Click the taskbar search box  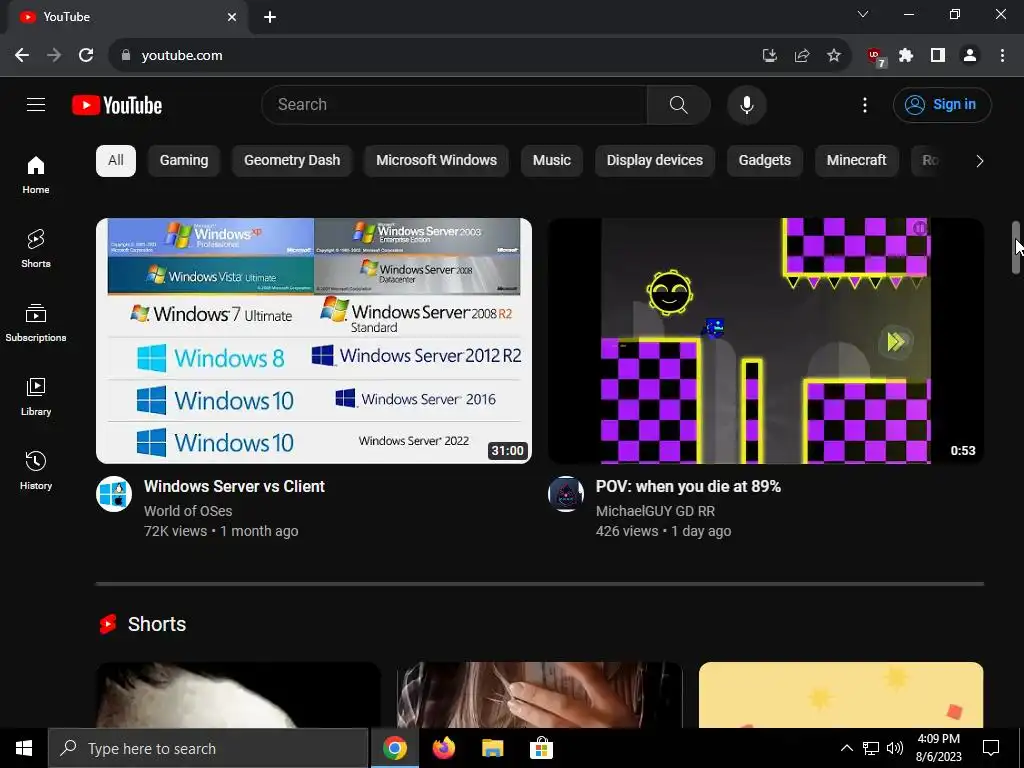(208, 748)
